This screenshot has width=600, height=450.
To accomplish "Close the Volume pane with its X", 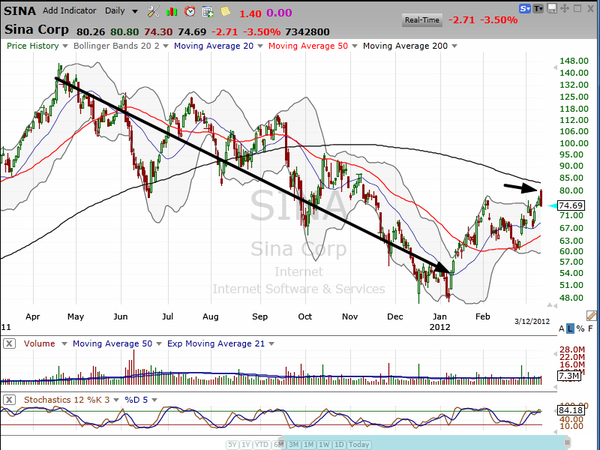I will coord(9,344).
